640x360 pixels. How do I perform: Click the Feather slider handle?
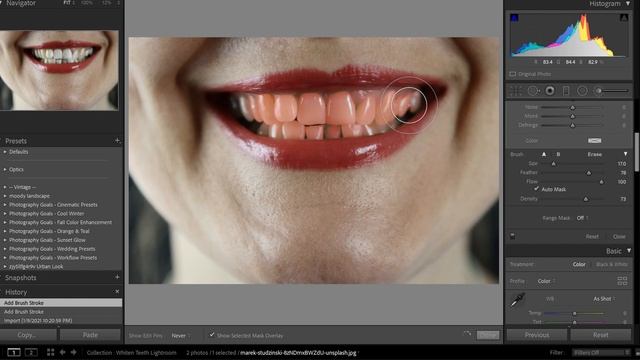[x=589, y=173]
